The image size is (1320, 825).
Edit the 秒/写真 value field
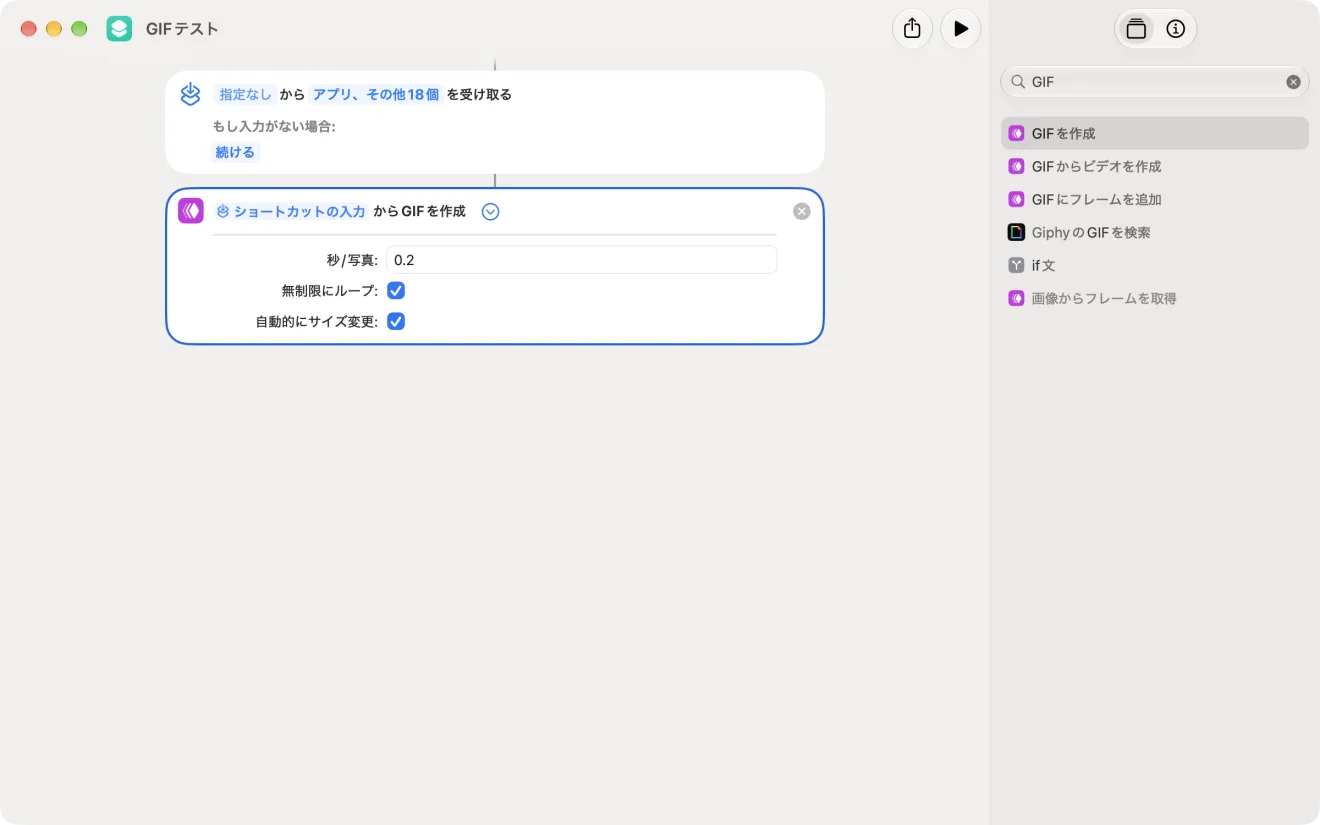click(581, 260)
